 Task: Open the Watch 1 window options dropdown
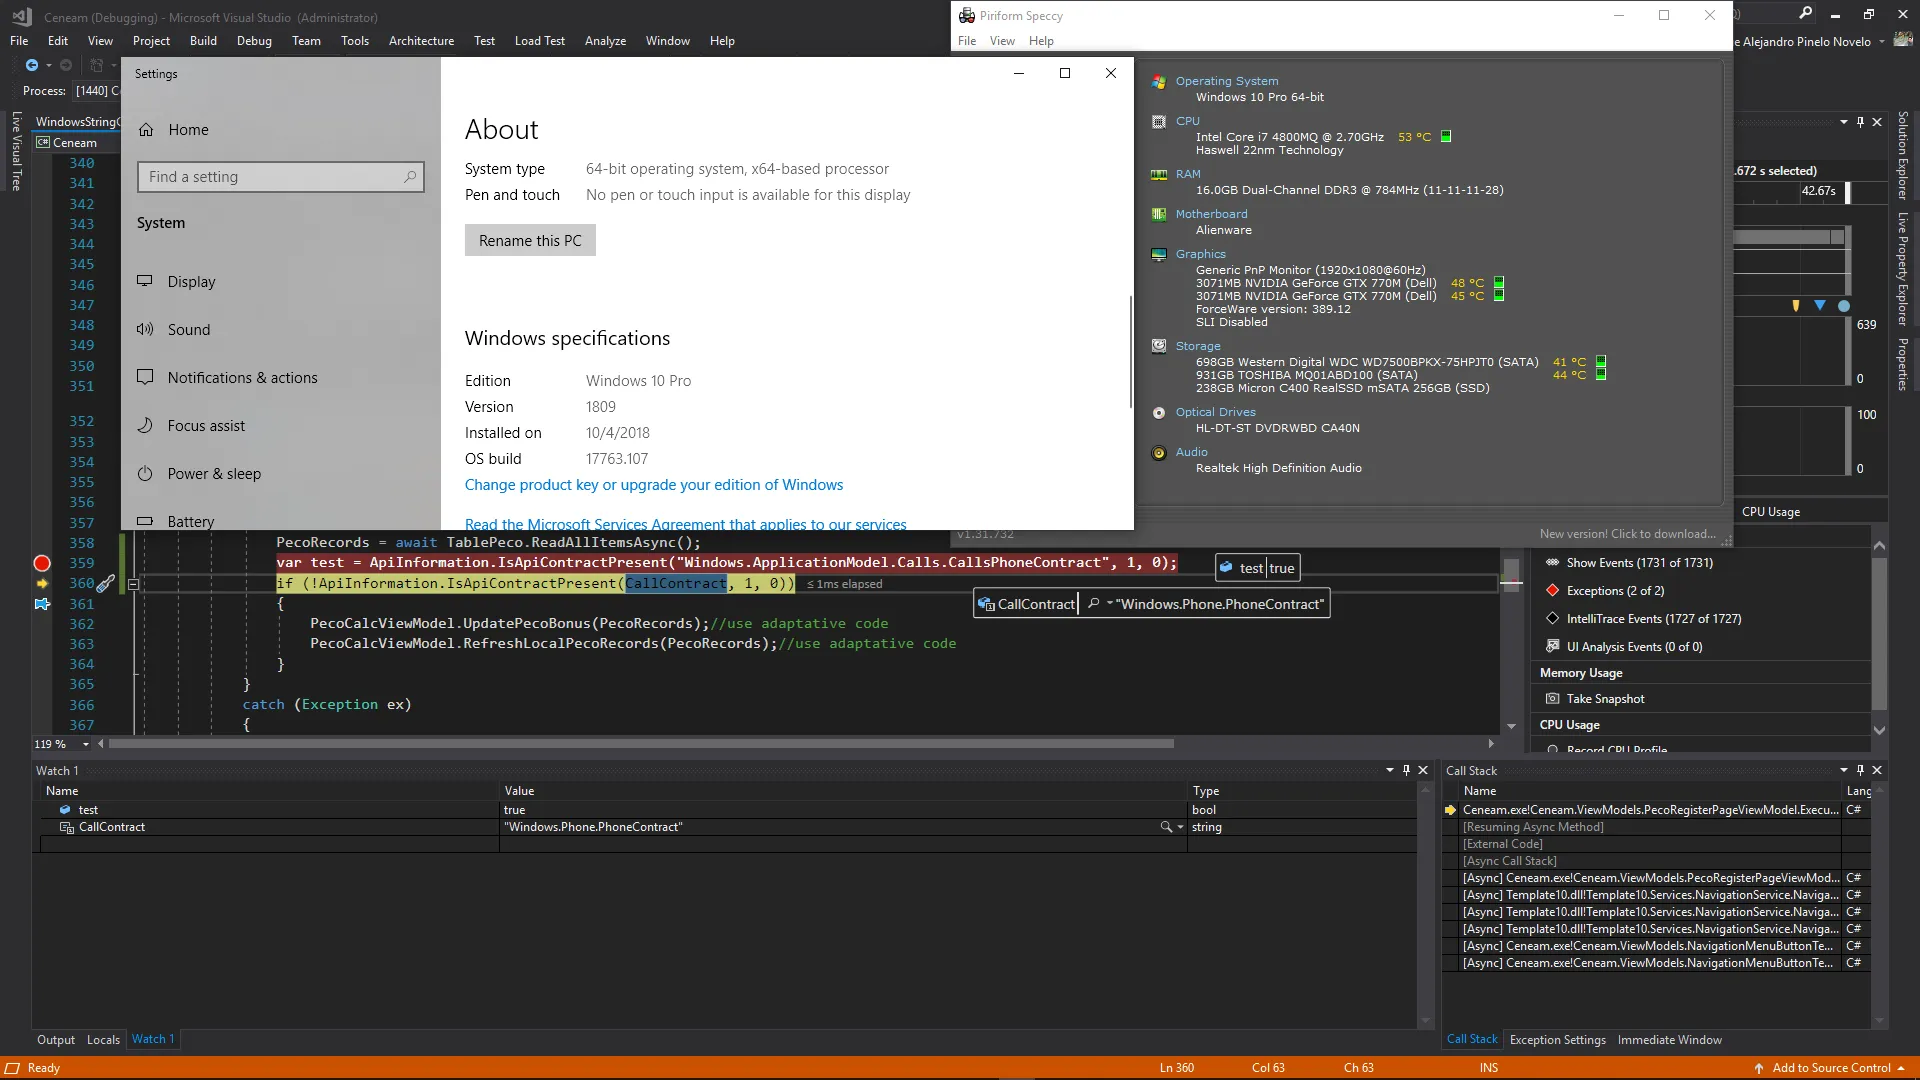tap(1389, 770)
